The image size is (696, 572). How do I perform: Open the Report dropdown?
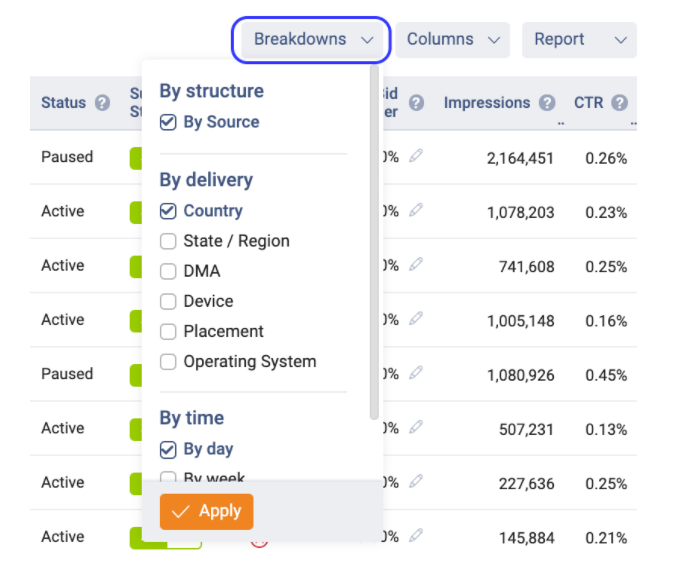click(x=579, y=39)
